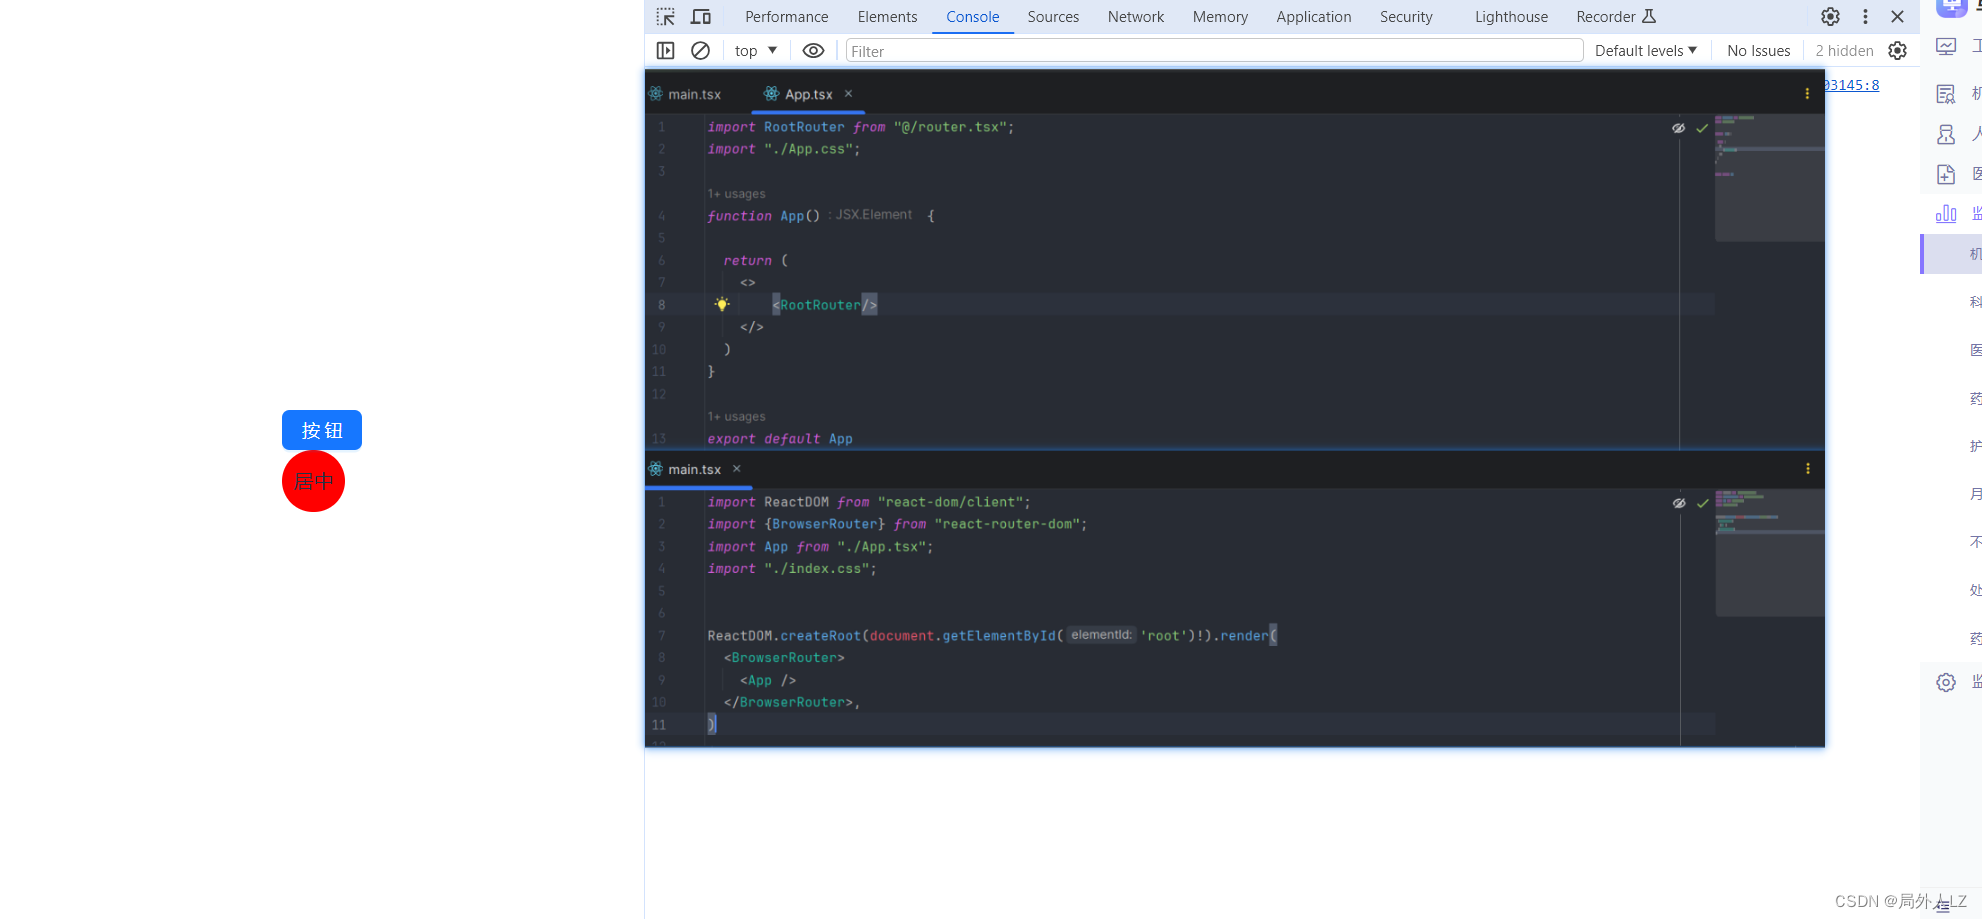Select the main.tsx tab in upper editor
The height and width of the screenshot is (919, 1982).
point(685,94)
